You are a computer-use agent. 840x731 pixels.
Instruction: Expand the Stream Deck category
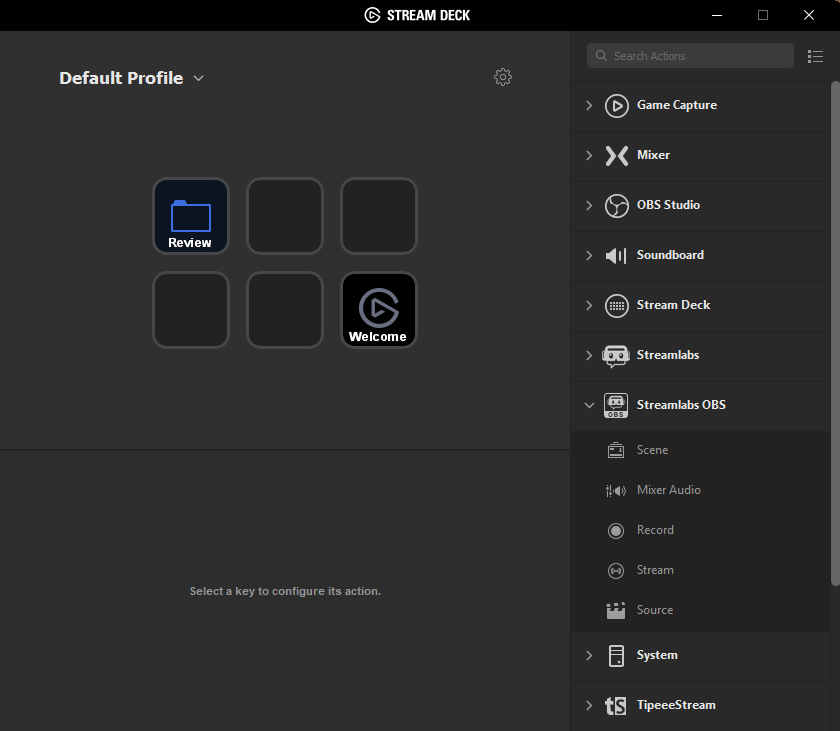(x=589, y=305)
